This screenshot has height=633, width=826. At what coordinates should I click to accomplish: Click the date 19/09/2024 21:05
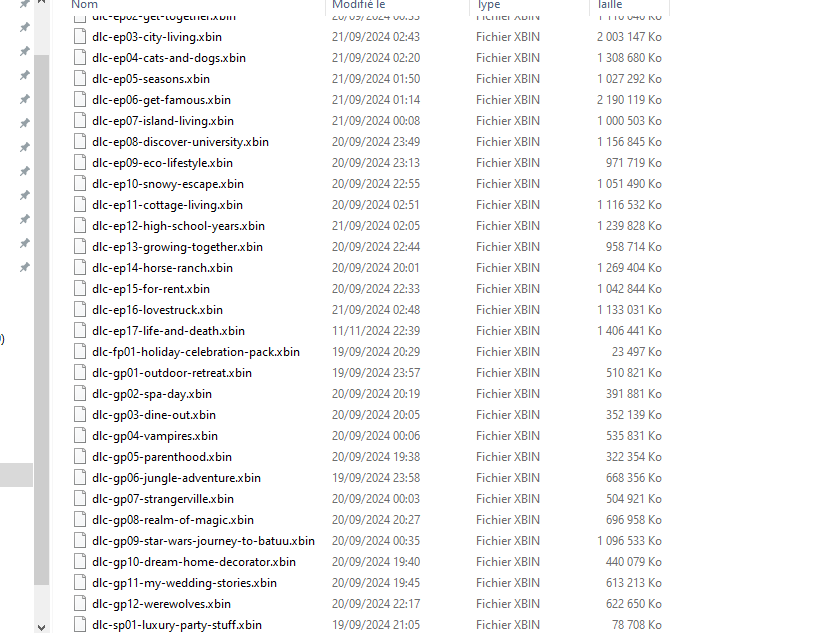point(376,625)
